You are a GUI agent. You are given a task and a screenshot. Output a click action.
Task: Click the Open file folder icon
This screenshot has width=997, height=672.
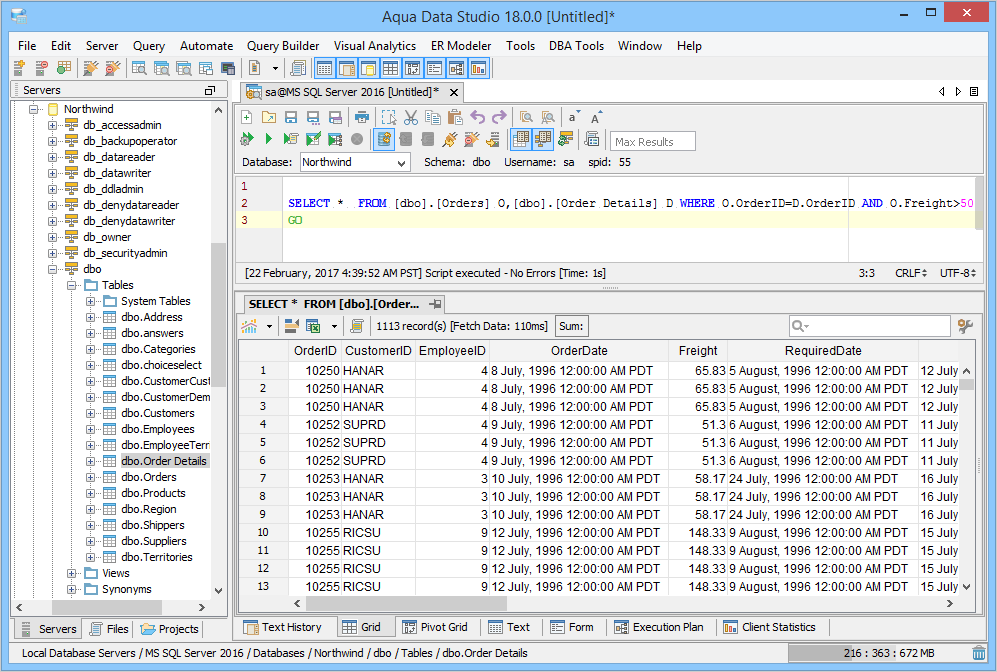click(x=268, y=117)
